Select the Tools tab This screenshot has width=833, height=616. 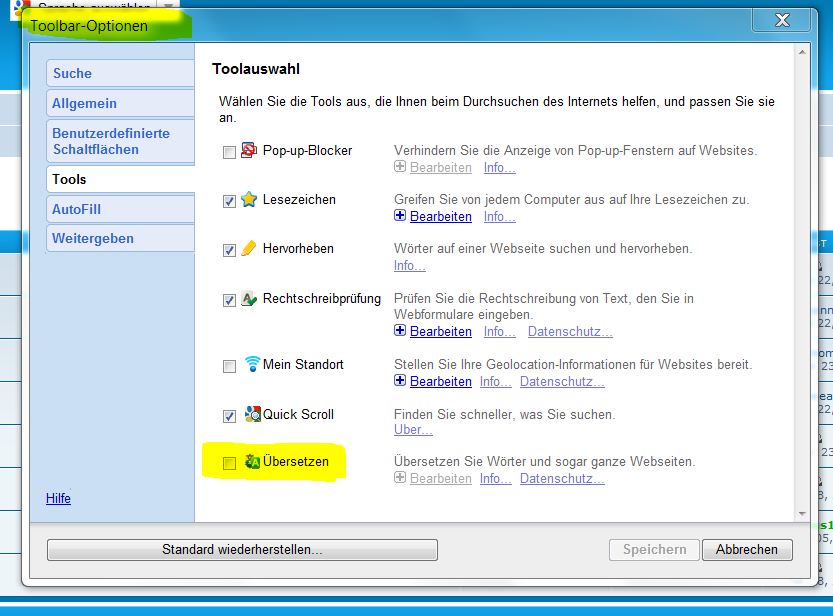point(121,179)
